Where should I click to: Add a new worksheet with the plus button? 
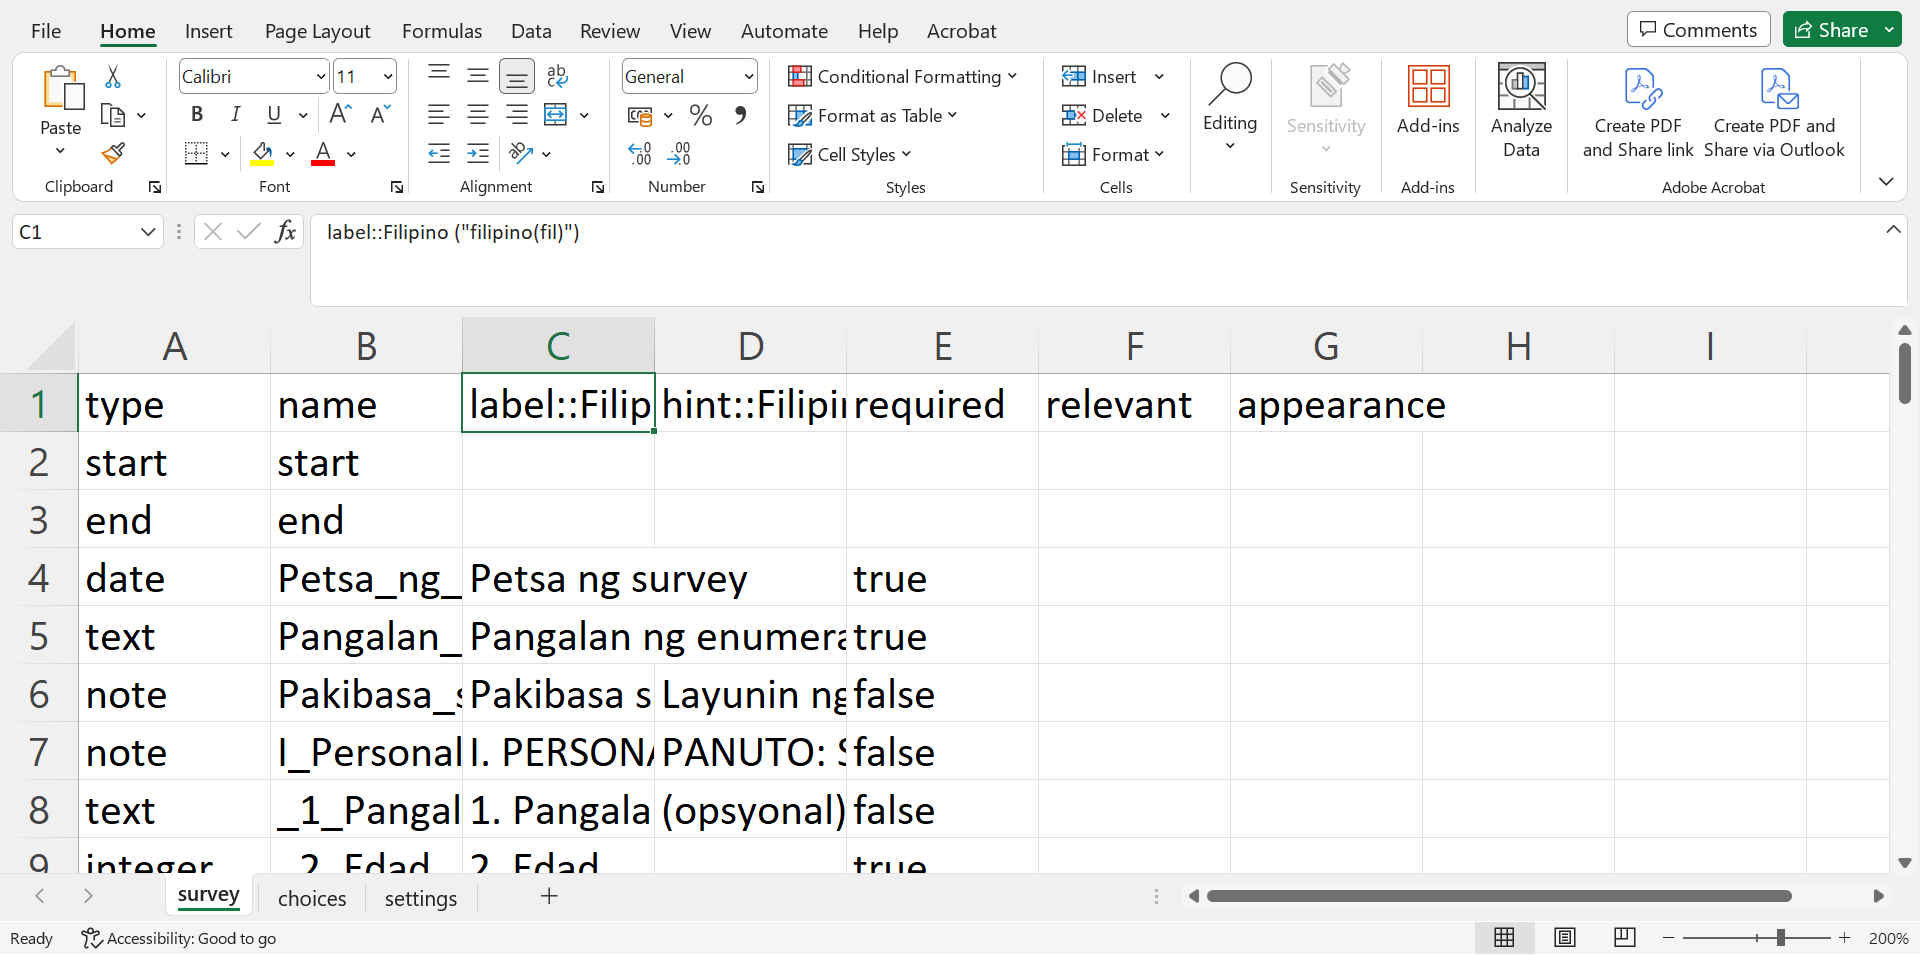(x=549, y=896)
